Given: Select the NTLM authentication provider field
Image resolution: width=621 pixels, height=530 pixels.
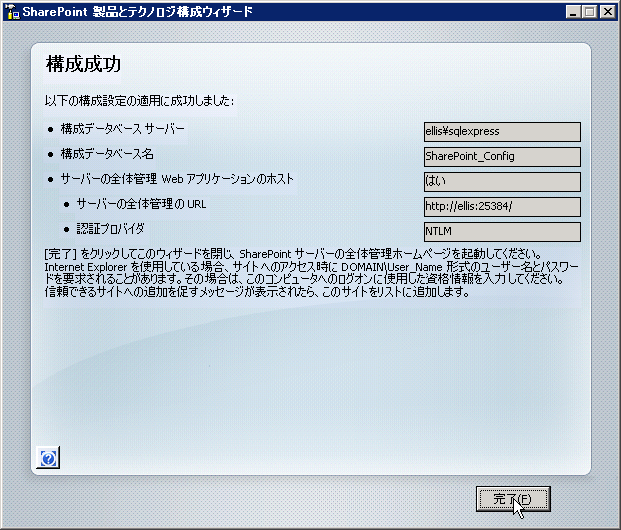Looking at the screenshot, I should [x=502, y=231].
